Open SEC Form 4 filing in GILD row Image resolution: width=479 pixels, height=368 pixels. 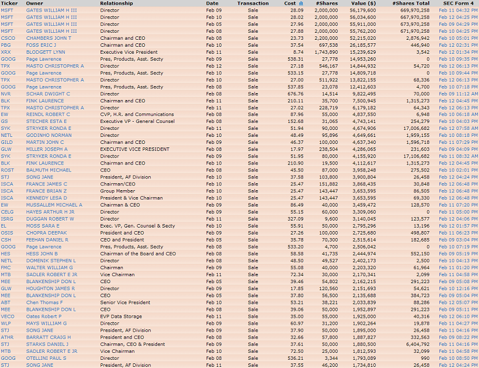point(458,142)
